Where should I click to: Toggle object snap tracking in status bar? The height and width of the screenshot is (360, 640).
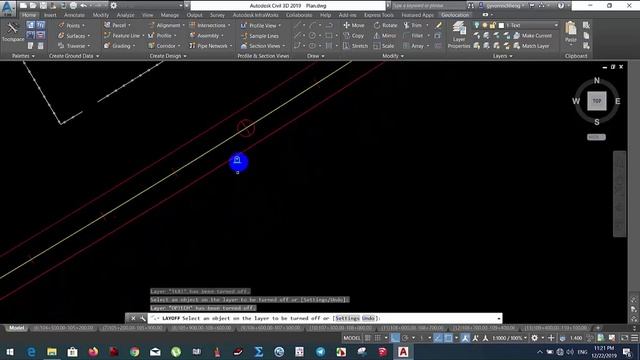click(438, 338)
